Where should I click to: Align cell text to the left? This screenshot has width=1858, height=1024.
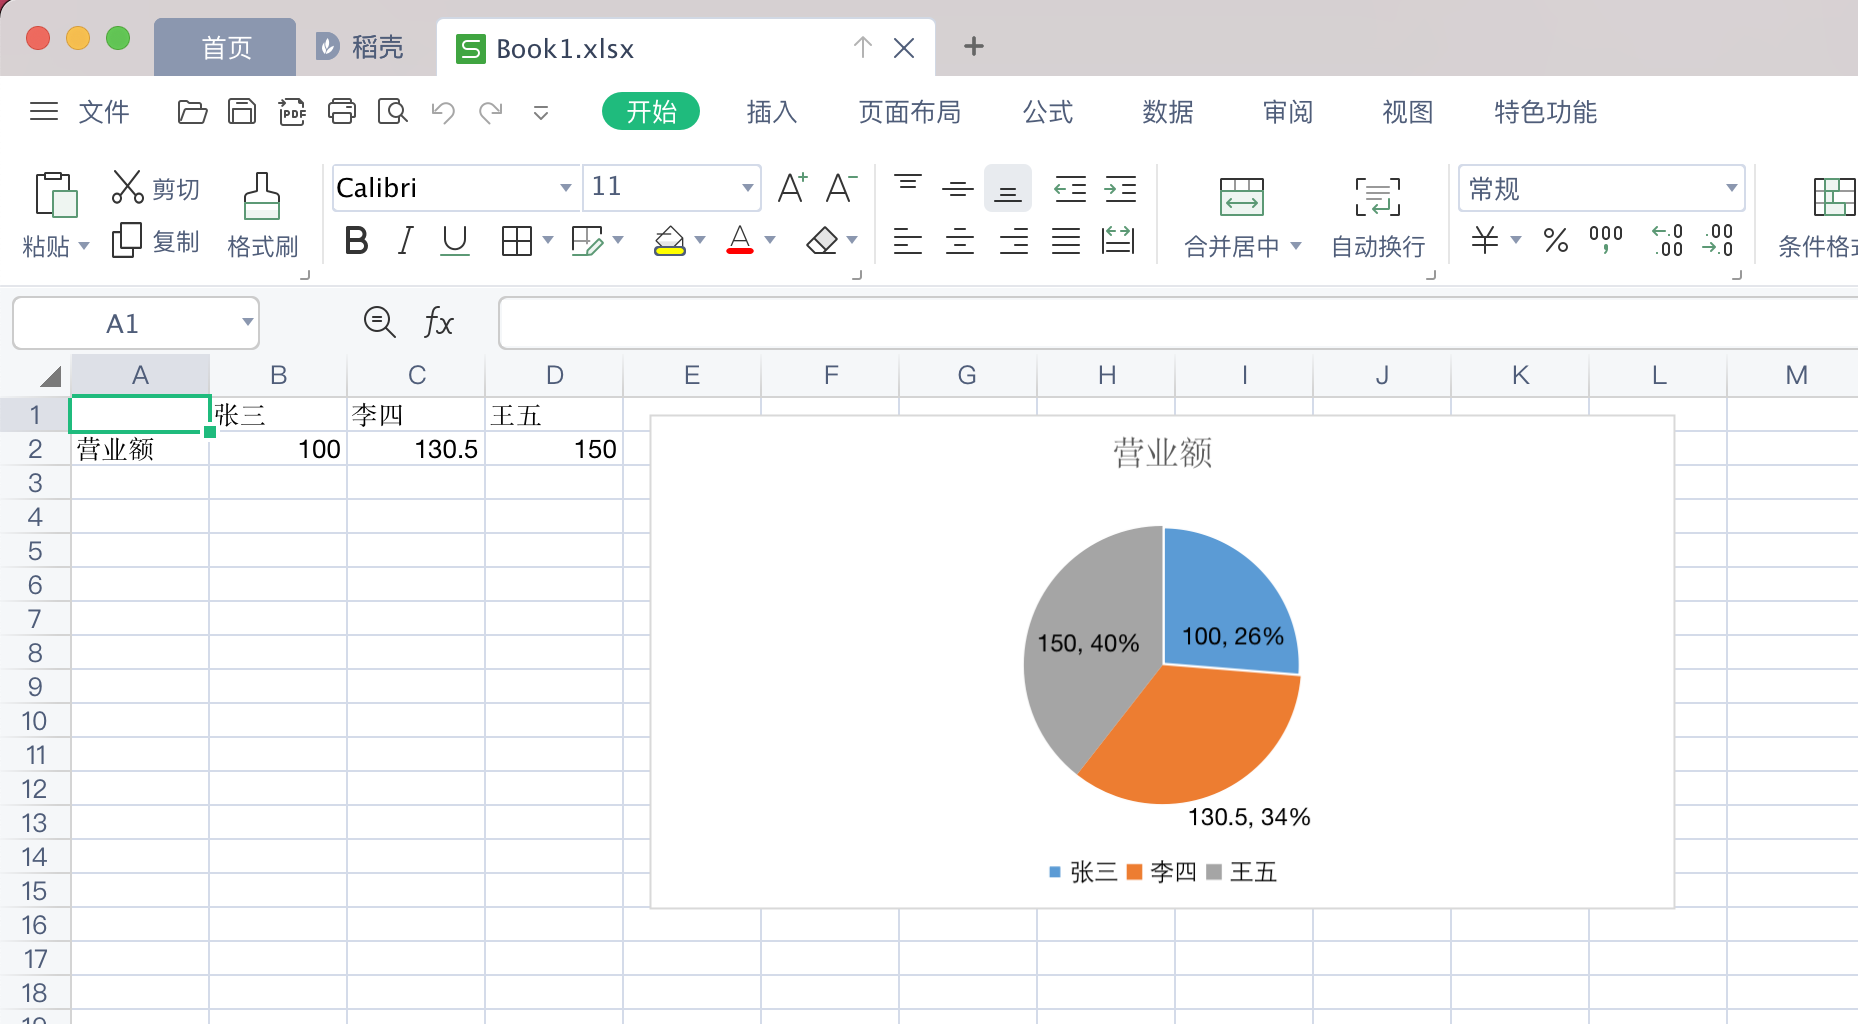coord(908,240)
